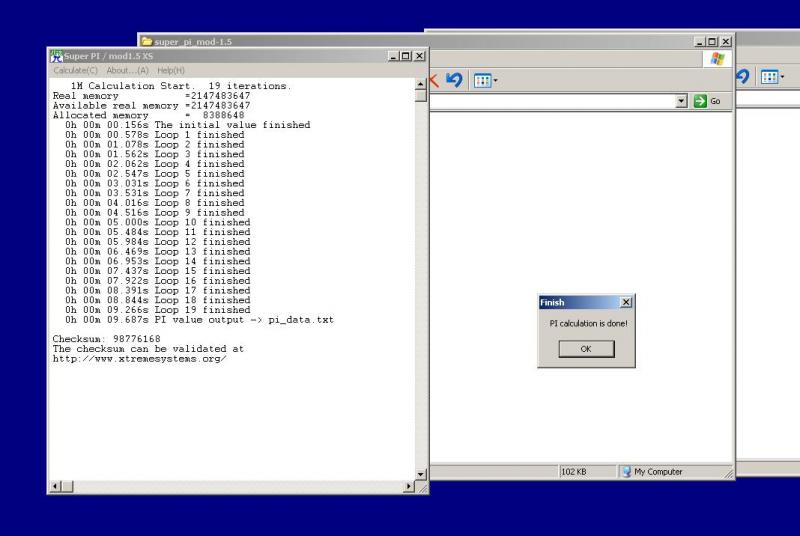
Task: Click OK in the Finish dialog
Action: coord(586,349)
